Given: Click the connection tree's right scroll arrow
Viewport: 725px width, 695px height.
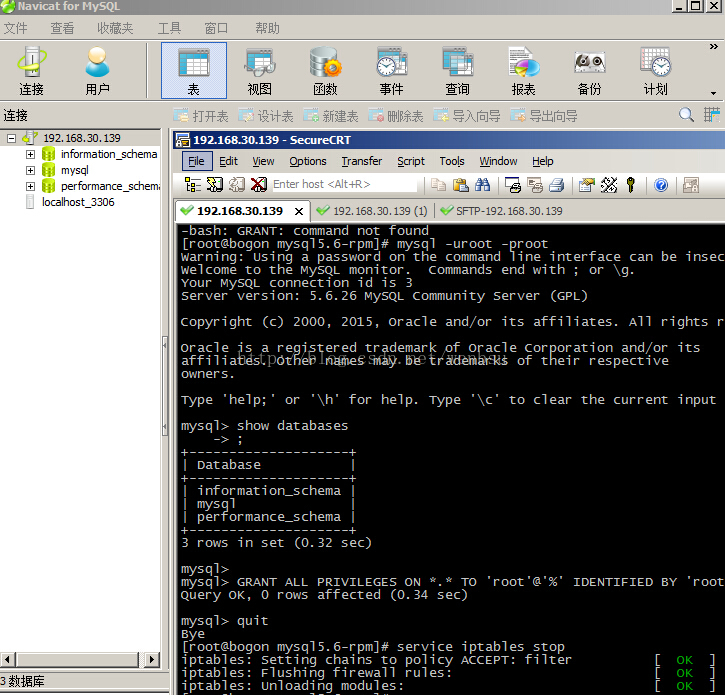Looking at the screenshot, I should (x=151, y=659).
